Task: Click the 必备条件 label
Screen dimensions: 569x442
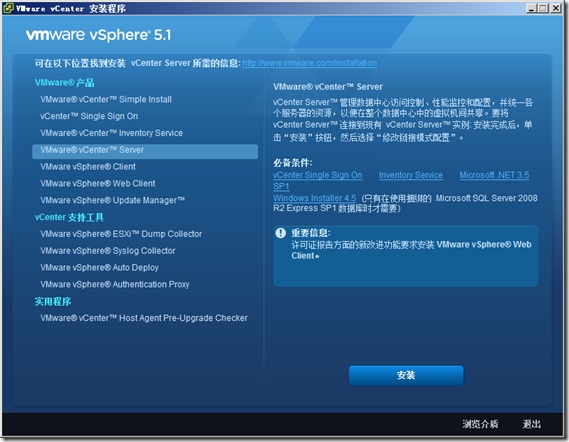Action: coord(292,163)
